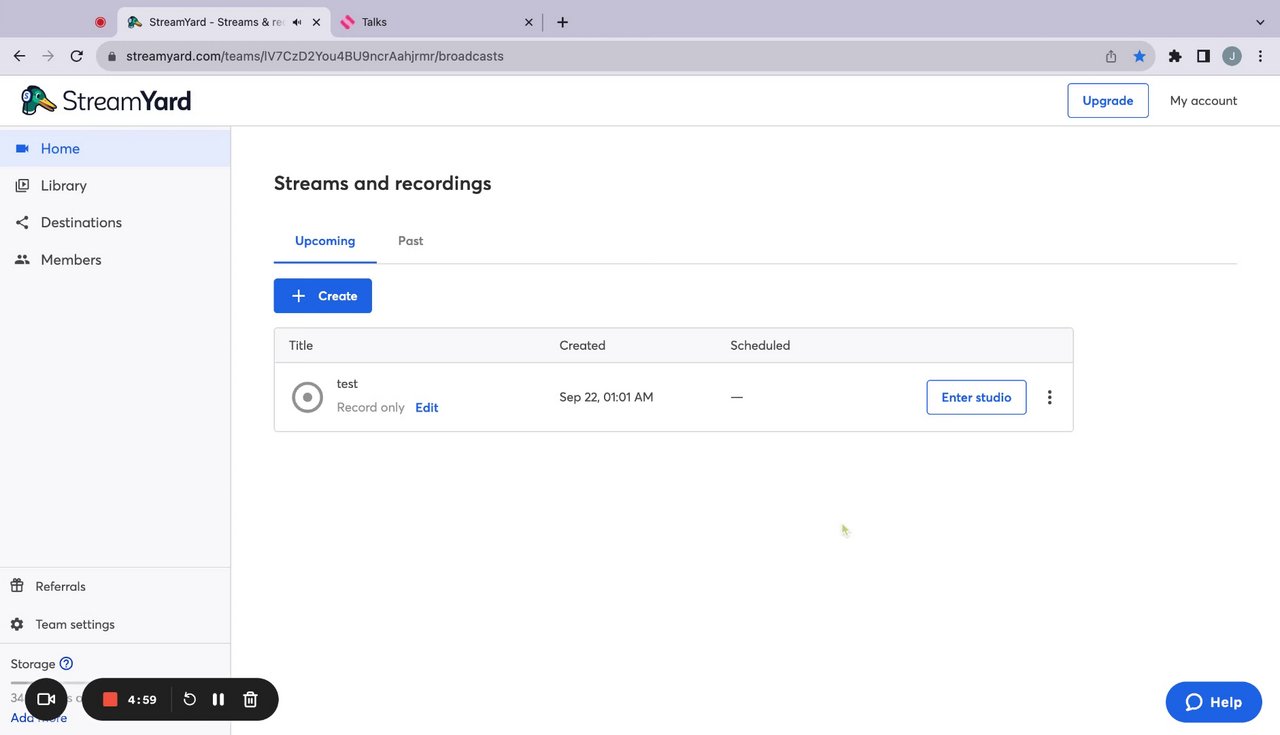
Task: Pause the screen recording
Action: [x=218, y=699]
